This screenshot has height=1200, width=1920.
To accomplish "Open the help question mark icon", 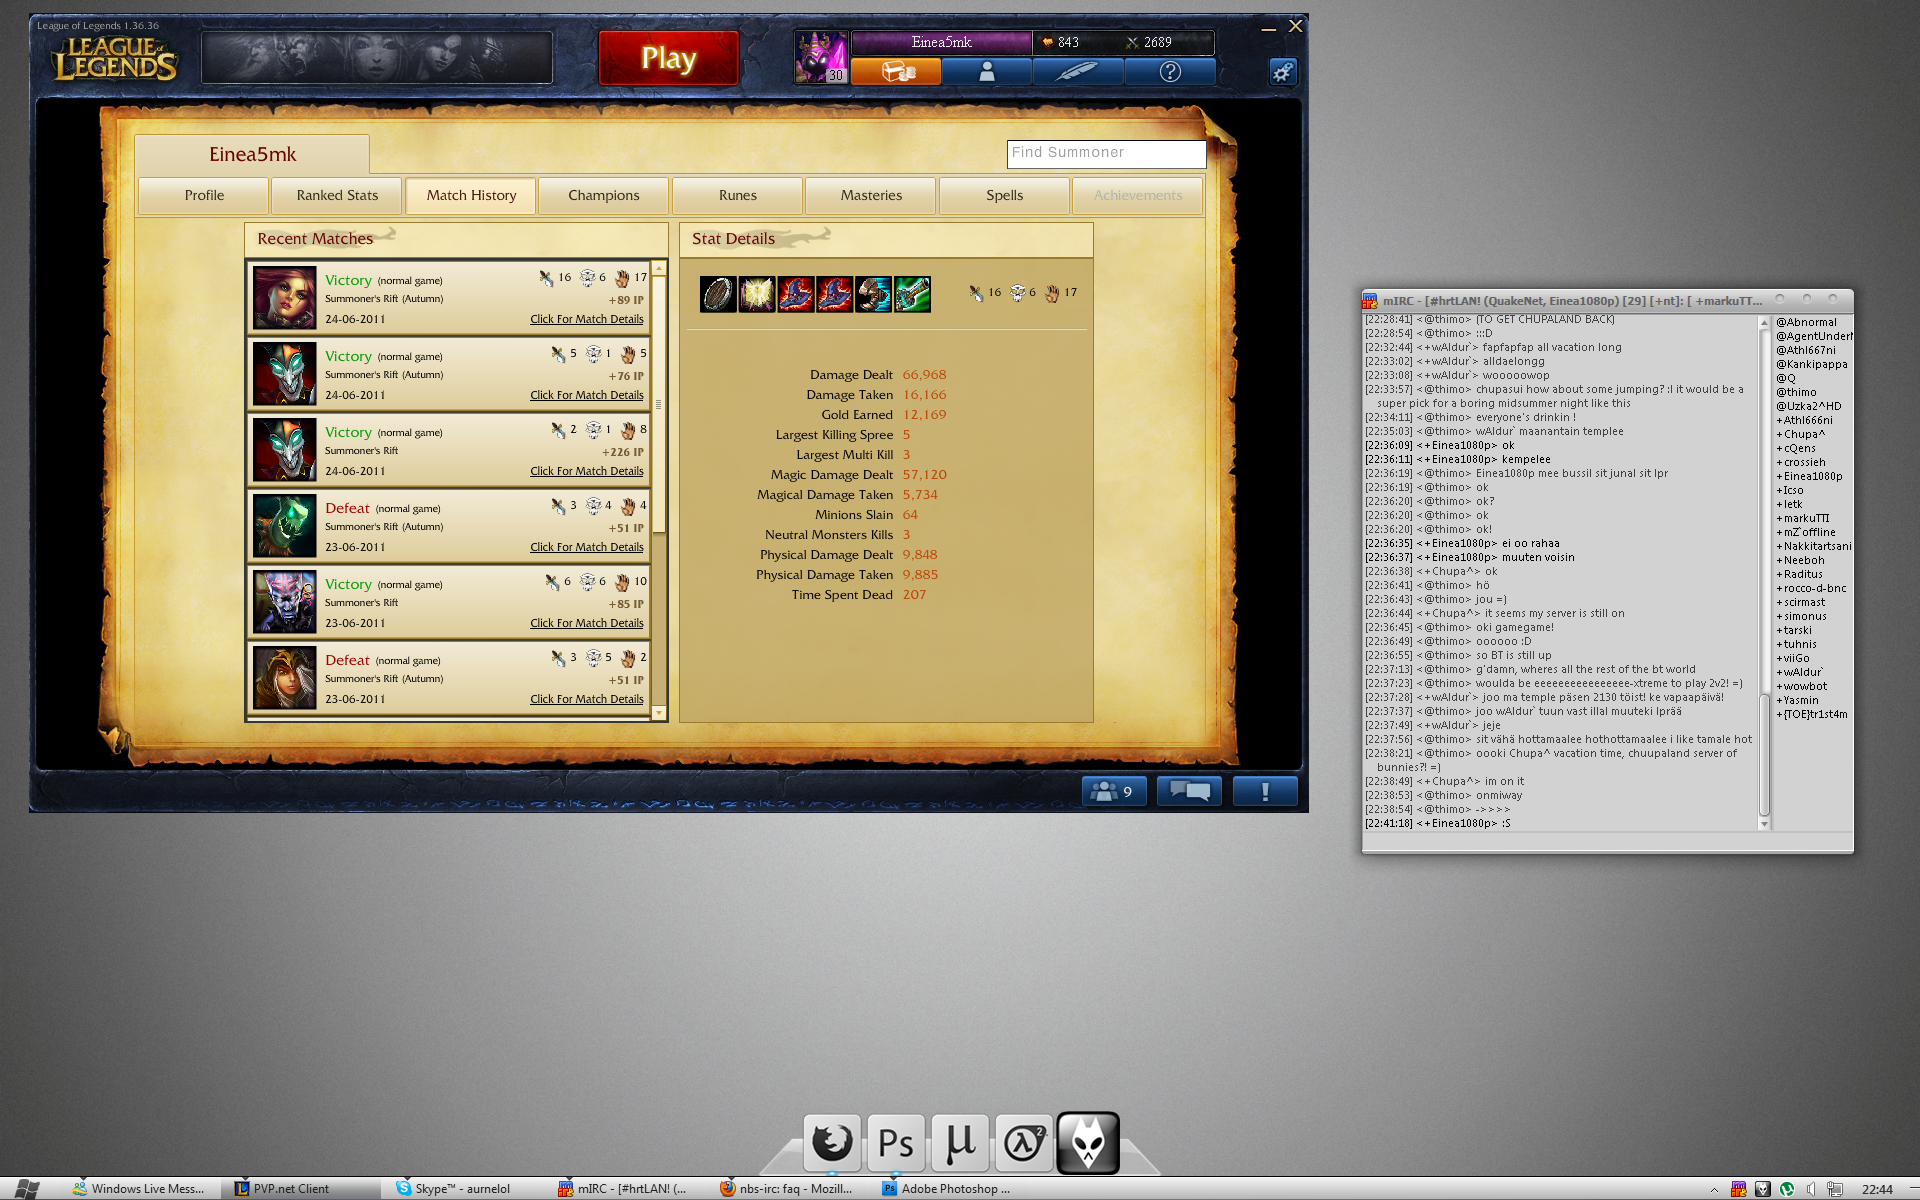I will (x=1170, y=72).
